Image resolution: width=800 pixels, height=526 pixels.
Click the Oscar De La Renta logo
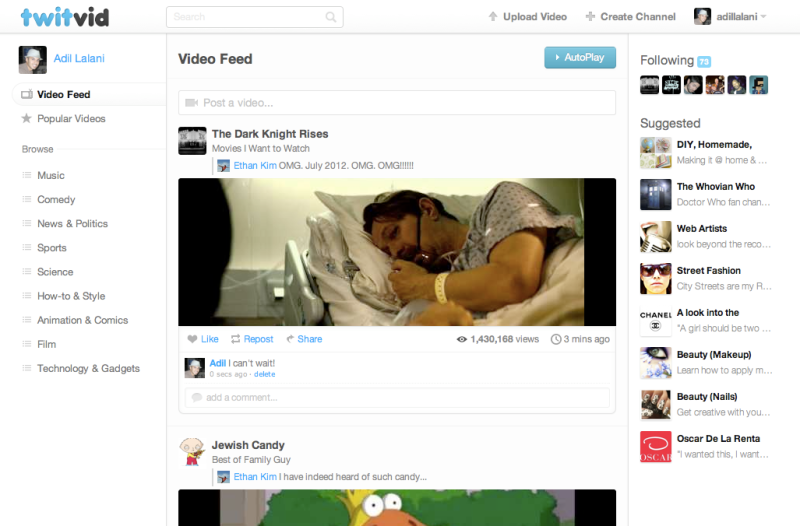point(656,447)
